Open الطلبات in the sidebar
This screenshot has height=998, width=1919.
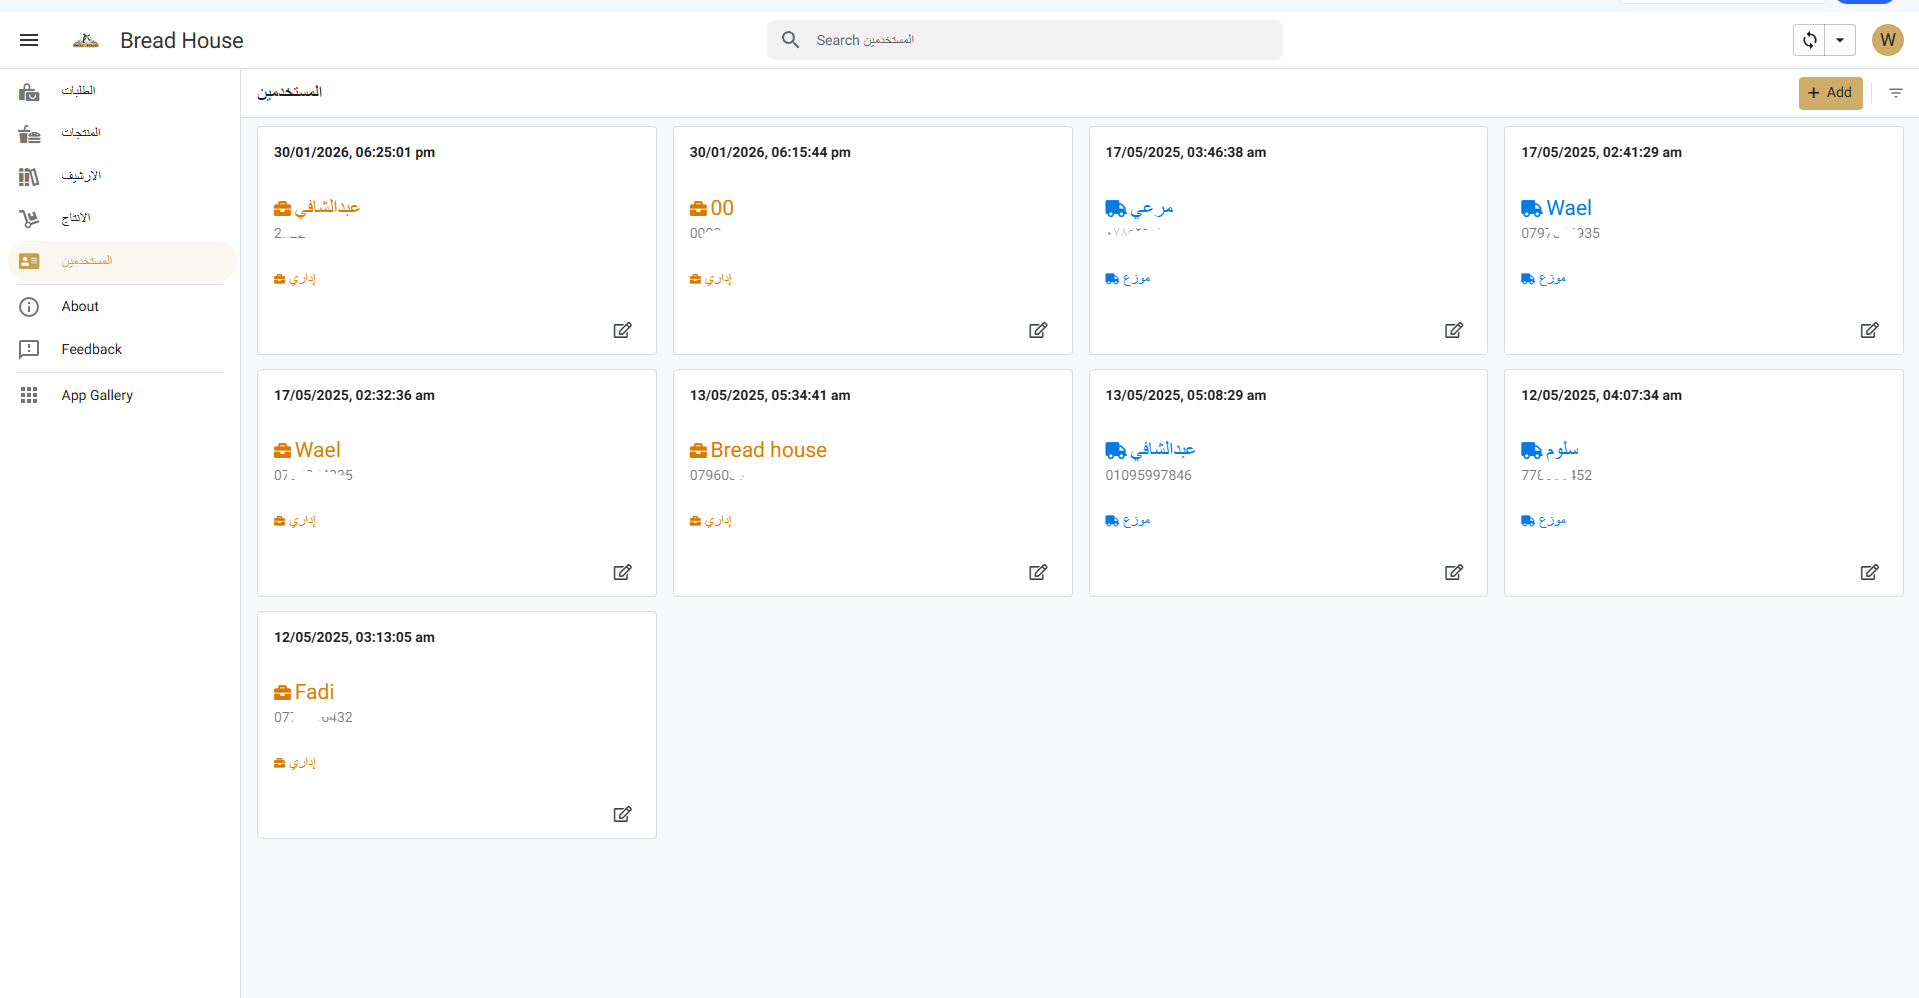78,91
